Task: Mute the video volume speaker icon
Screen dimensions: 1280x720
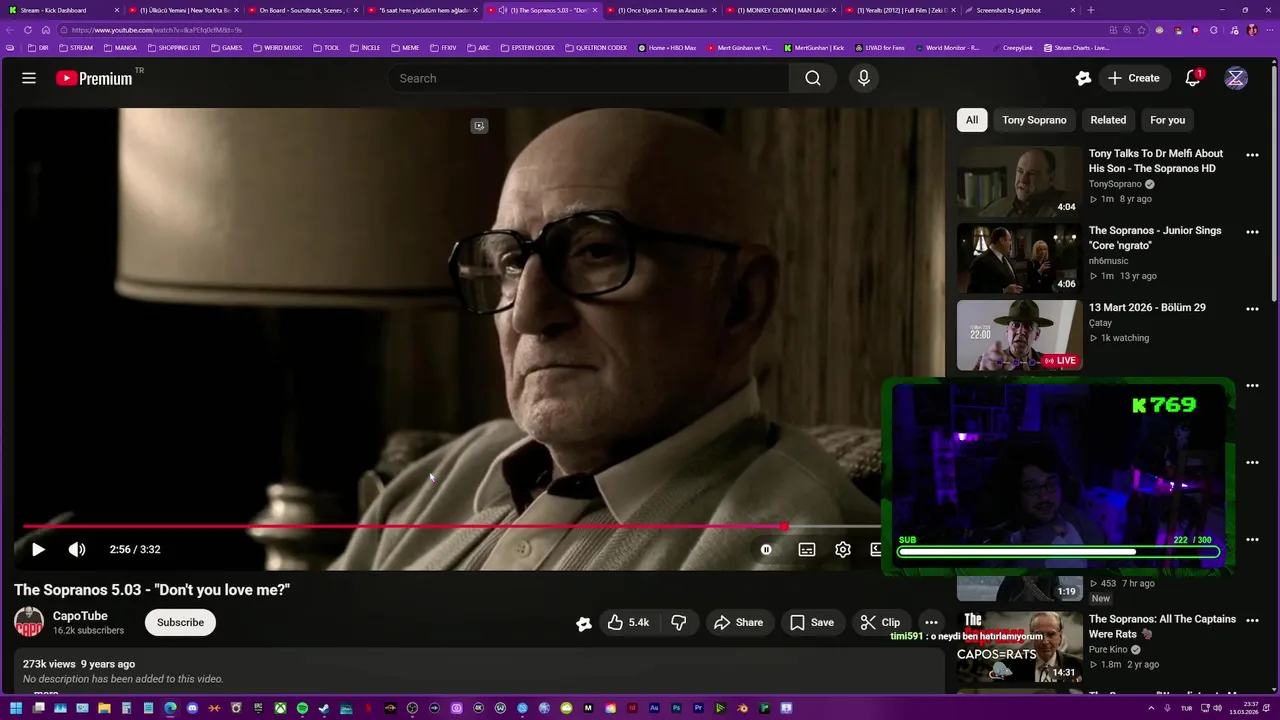Action: (x=77, y=549)
